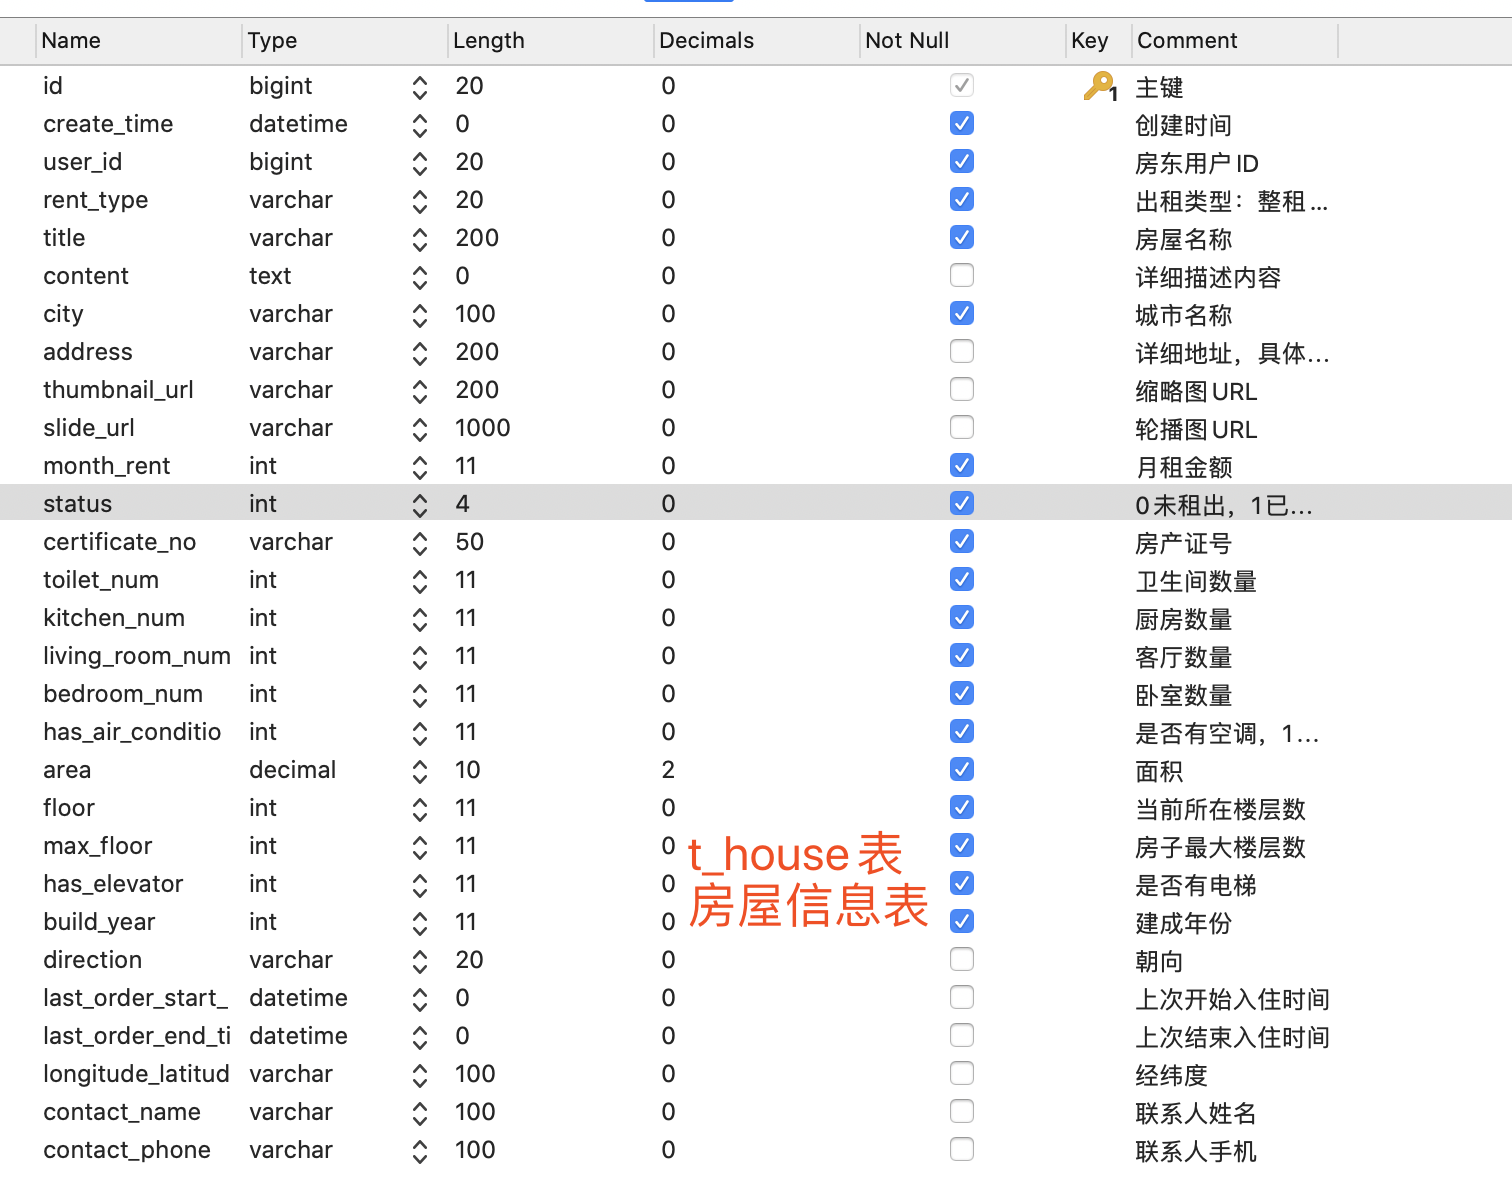The image size is (1512, 1194).
Task: Toggle Not Null checkbox for title
Action: pos(962,238)
